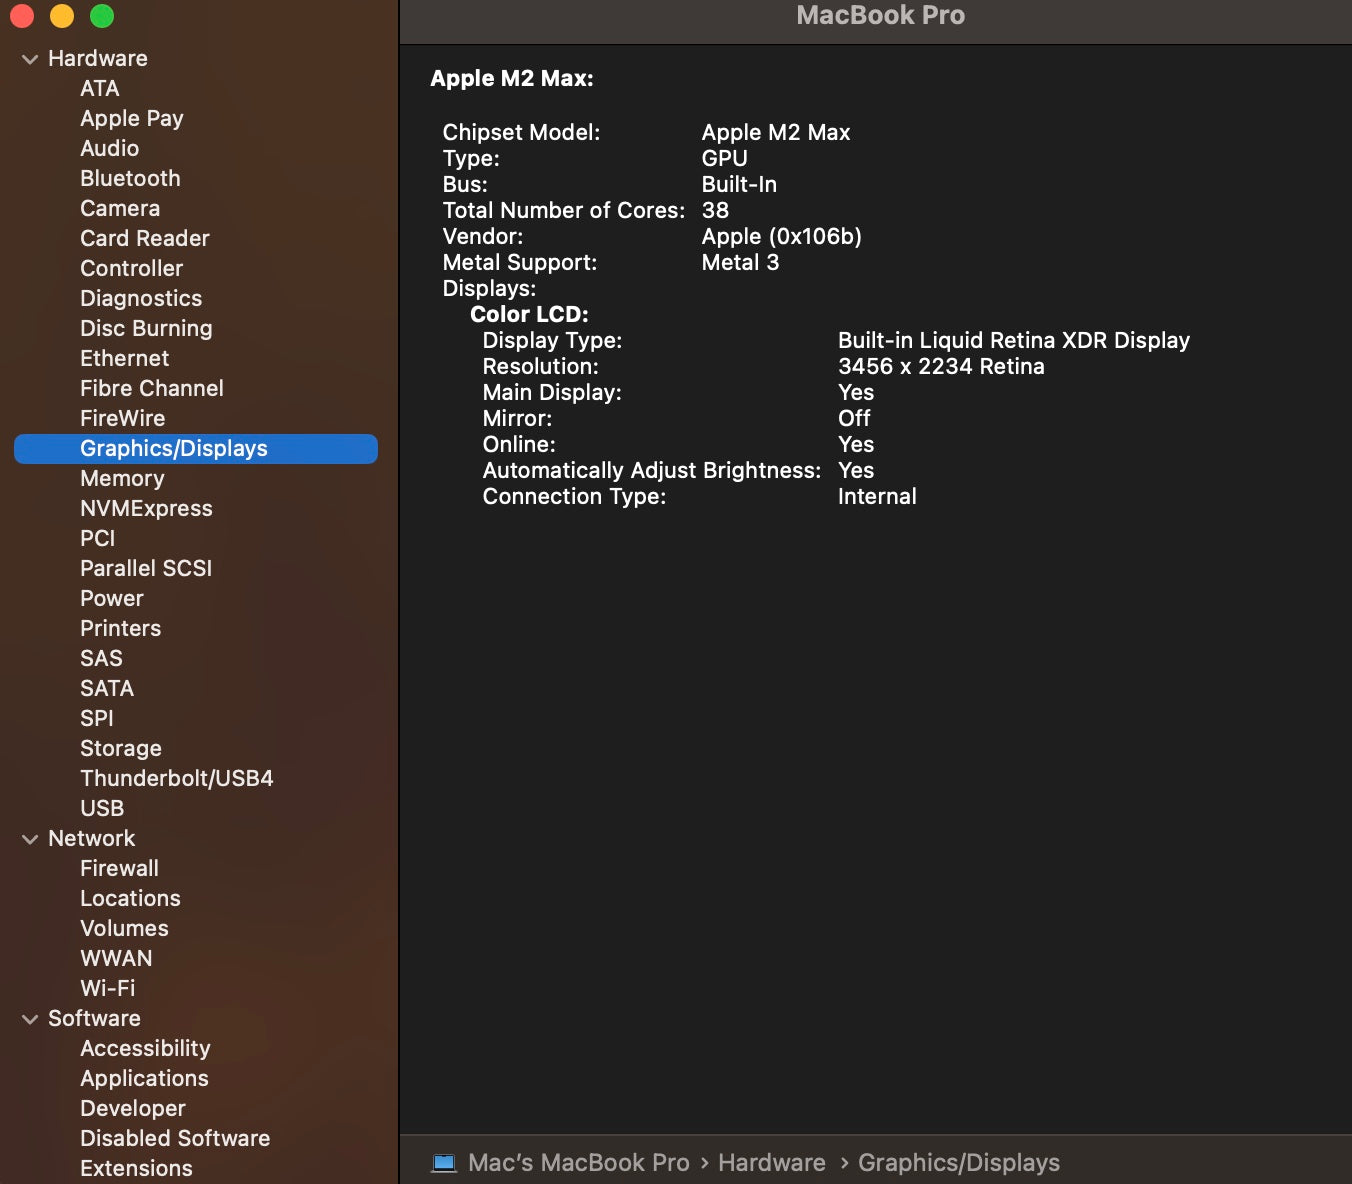Select Thunderbolt/USB4 in sidebar
Viewport: 1352px width, 1184px height.
point(176,779)
